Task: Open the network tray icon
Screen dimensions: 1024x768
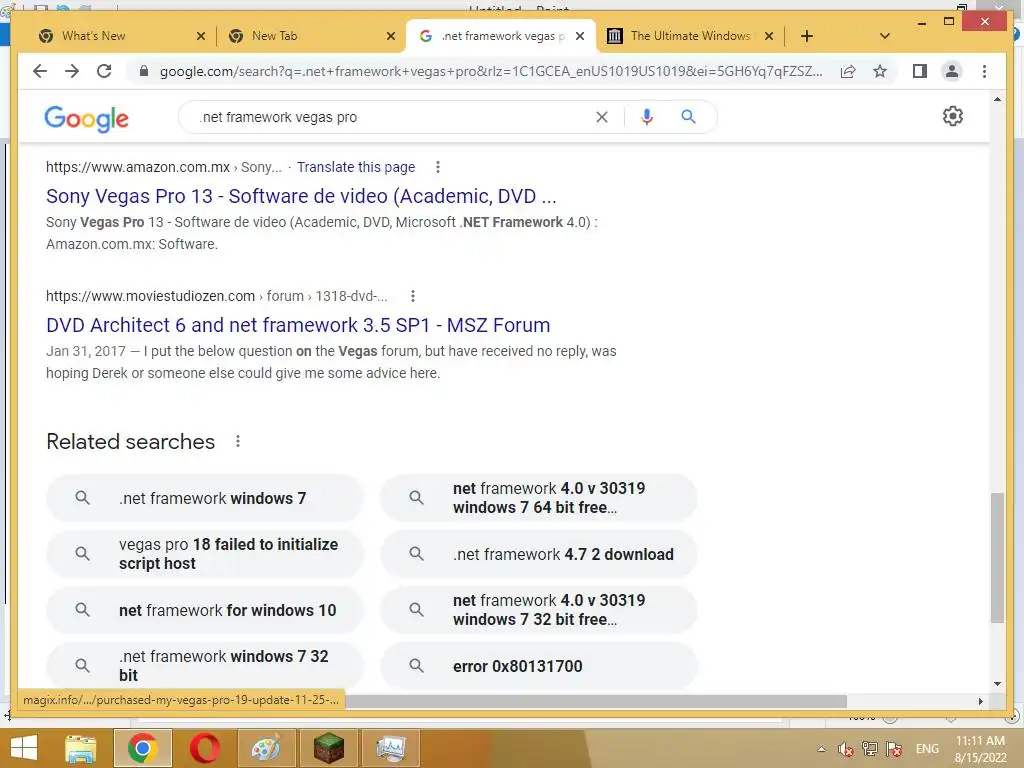Action: pos(869,748)
